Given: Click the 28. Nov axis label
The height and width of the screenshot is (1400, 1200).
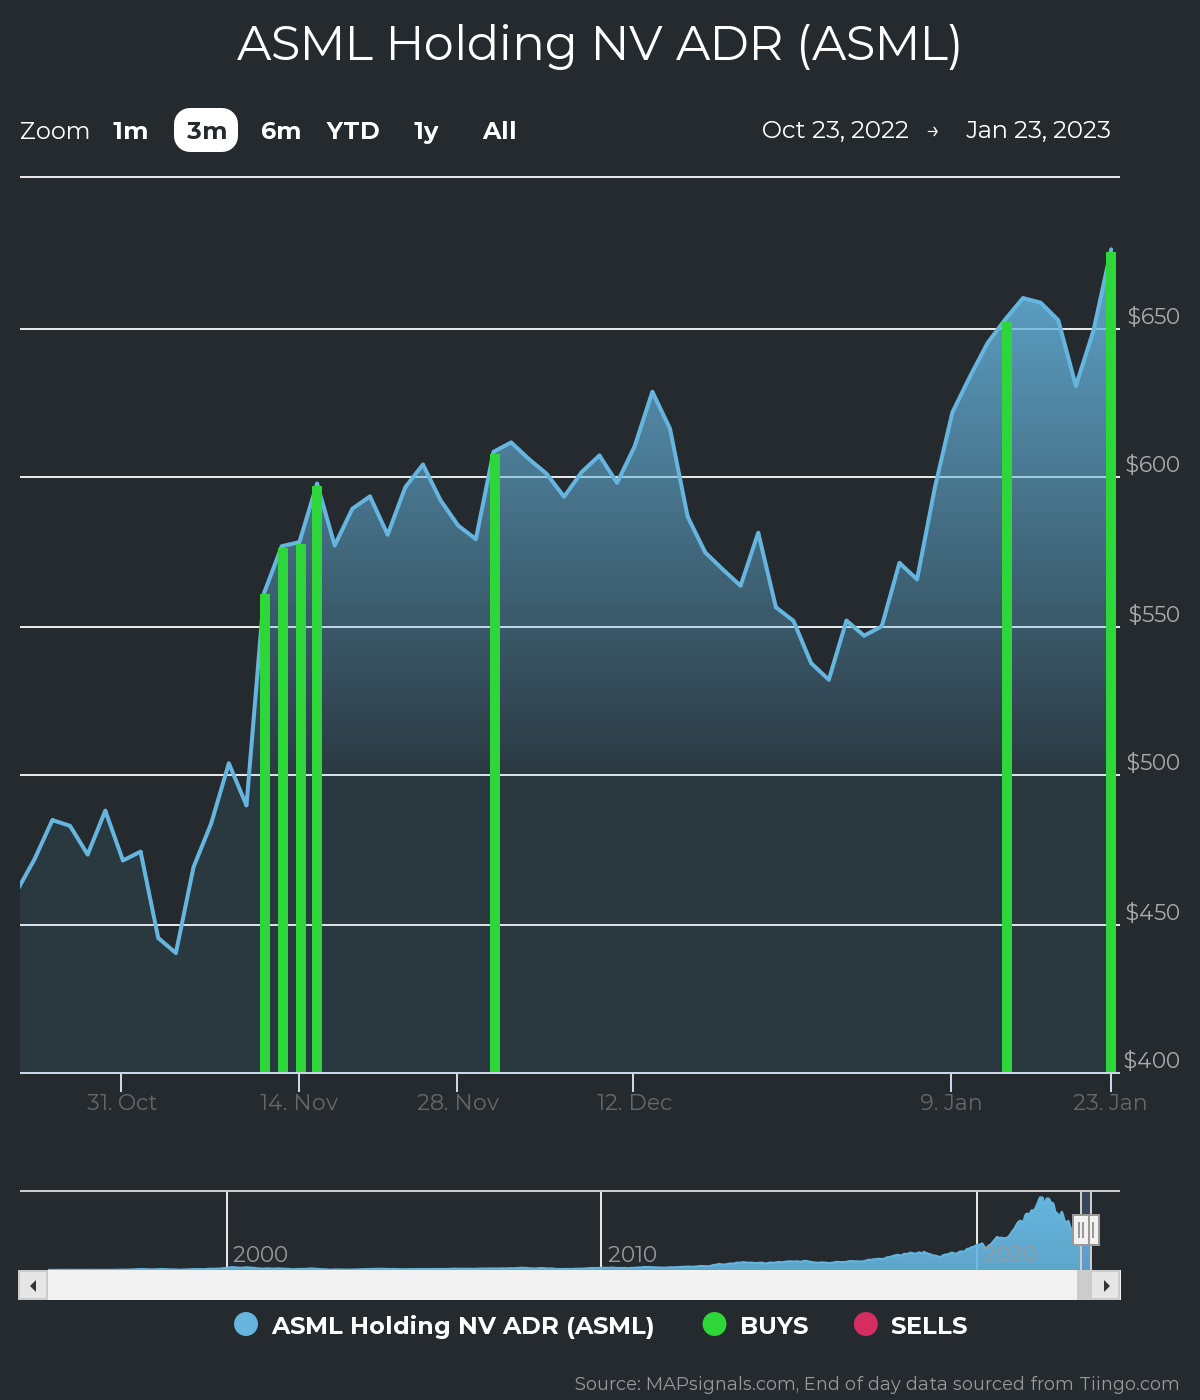Looking at the screenshot, I should pos(458,1102).
